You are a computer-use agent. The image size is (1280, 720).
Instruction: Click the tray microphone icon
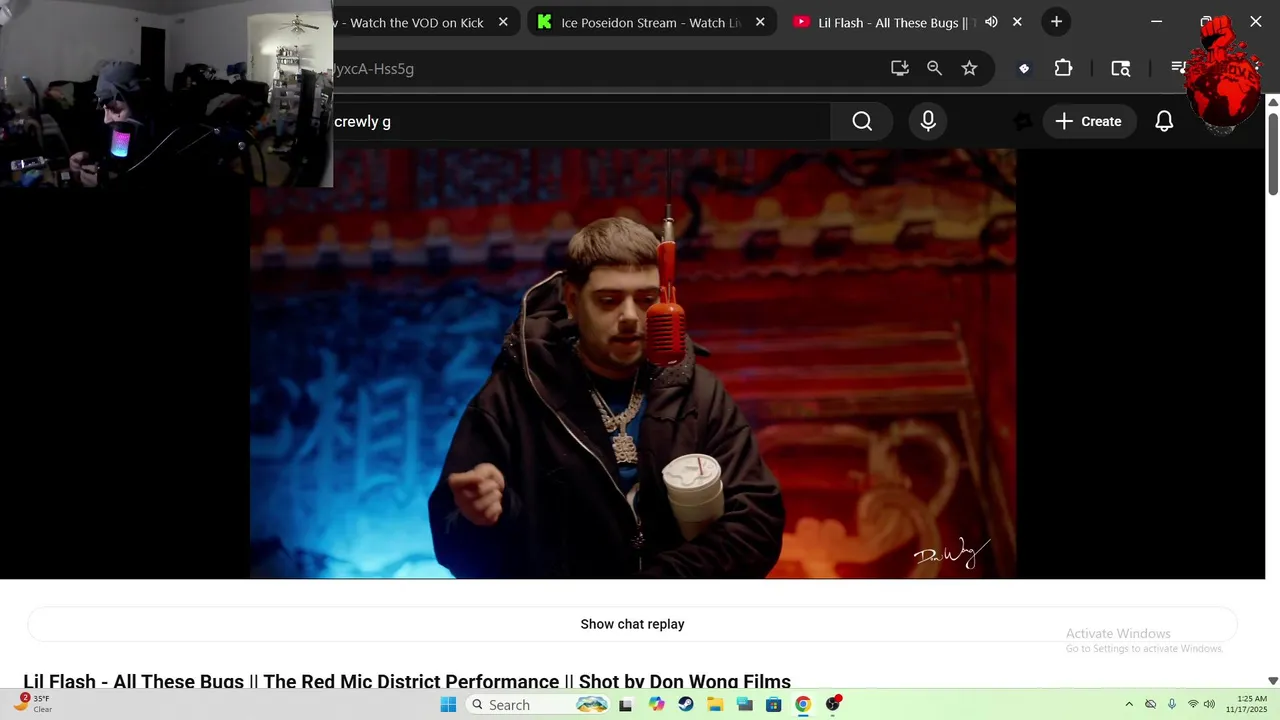[x=1172, y=704]
